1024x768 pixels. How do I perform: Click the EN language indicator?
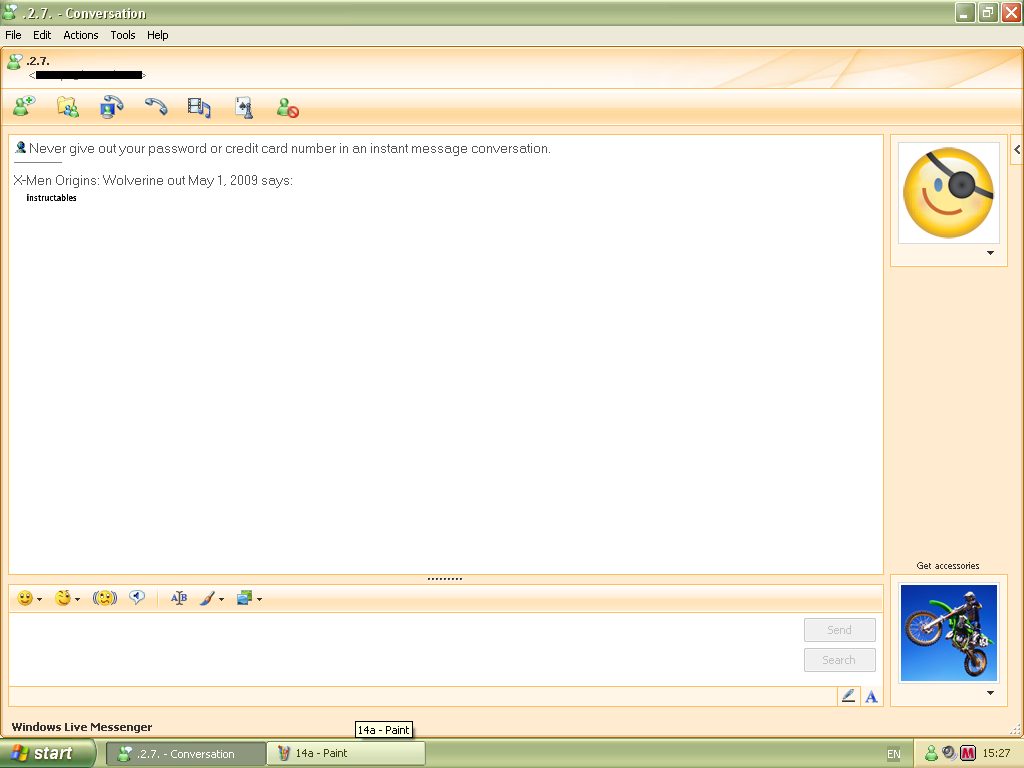(x=893, y=754)
